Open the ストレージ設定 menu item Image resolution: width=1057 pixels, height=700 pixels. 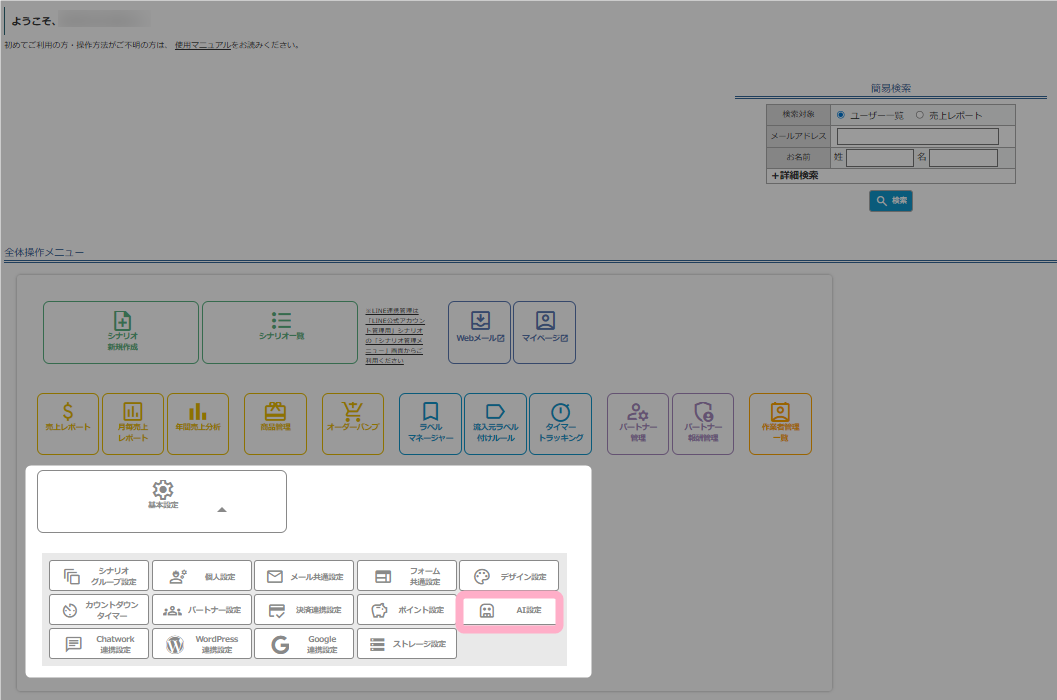pos(406,644)
